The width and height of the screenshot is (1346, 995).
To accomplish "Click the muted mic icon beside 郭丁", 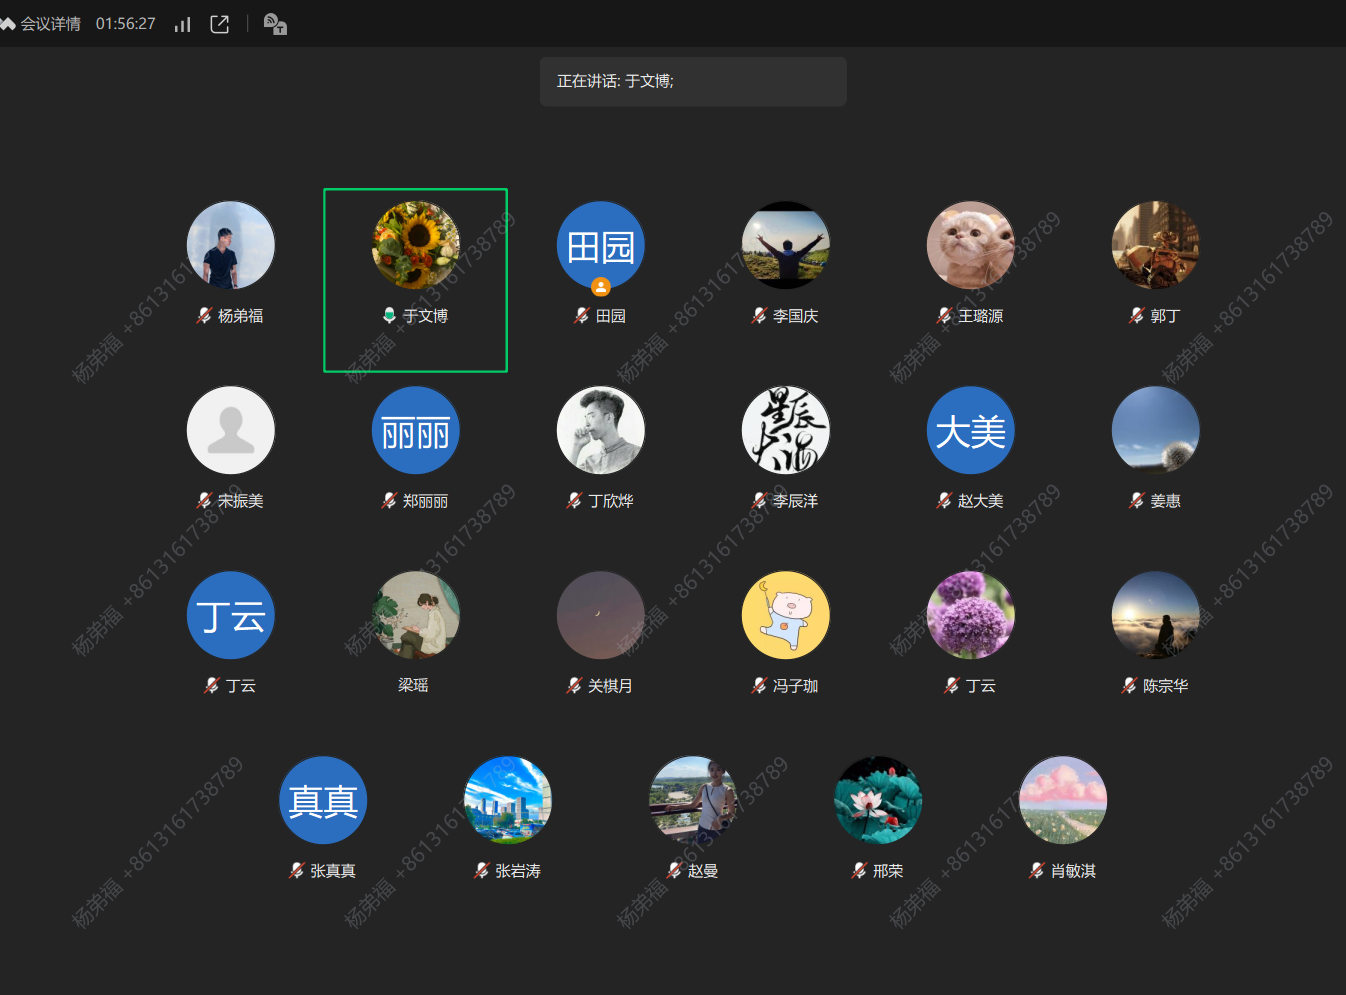I will click(1136, 316).
